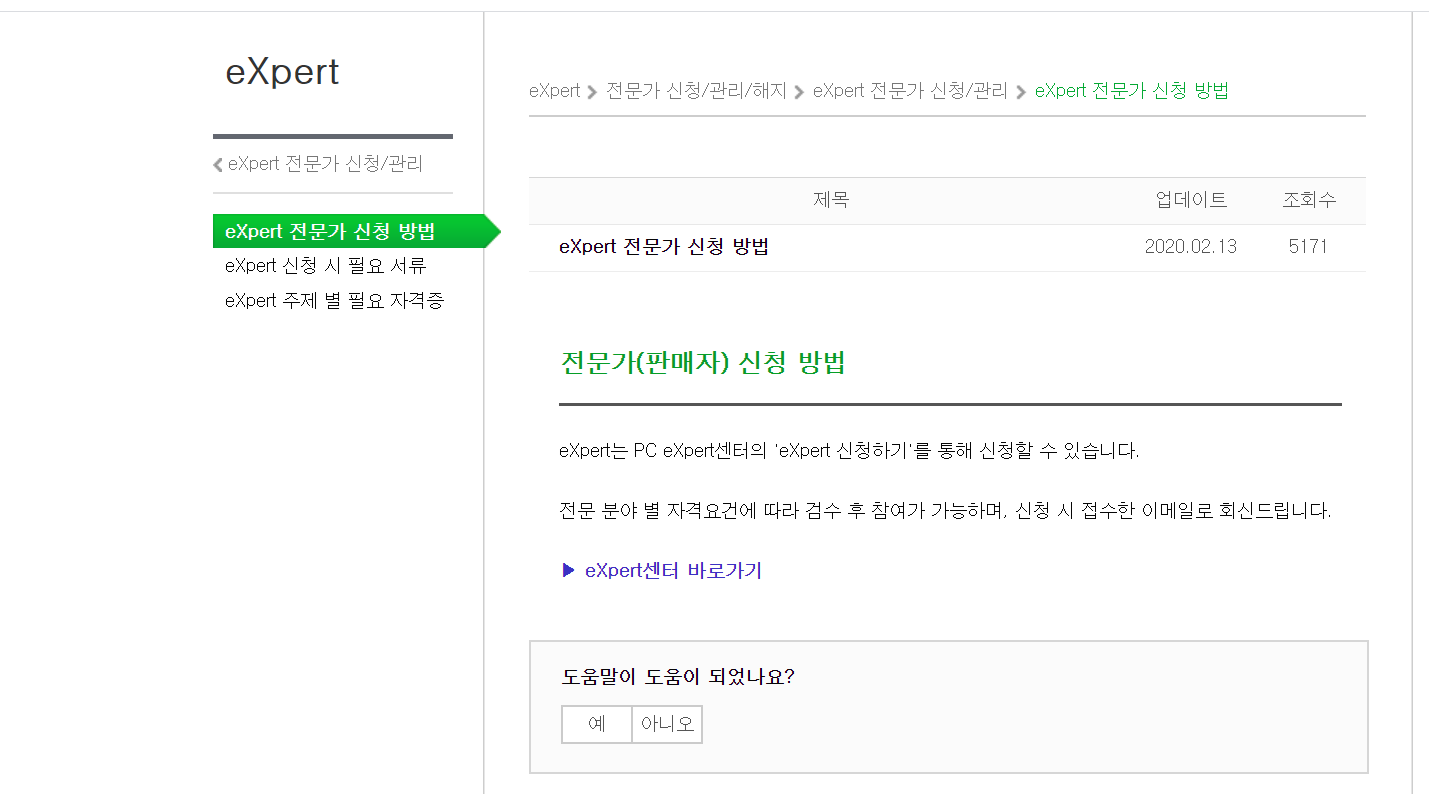Click heading '전문가(판매자) 신청 방법'

(704, 363)
